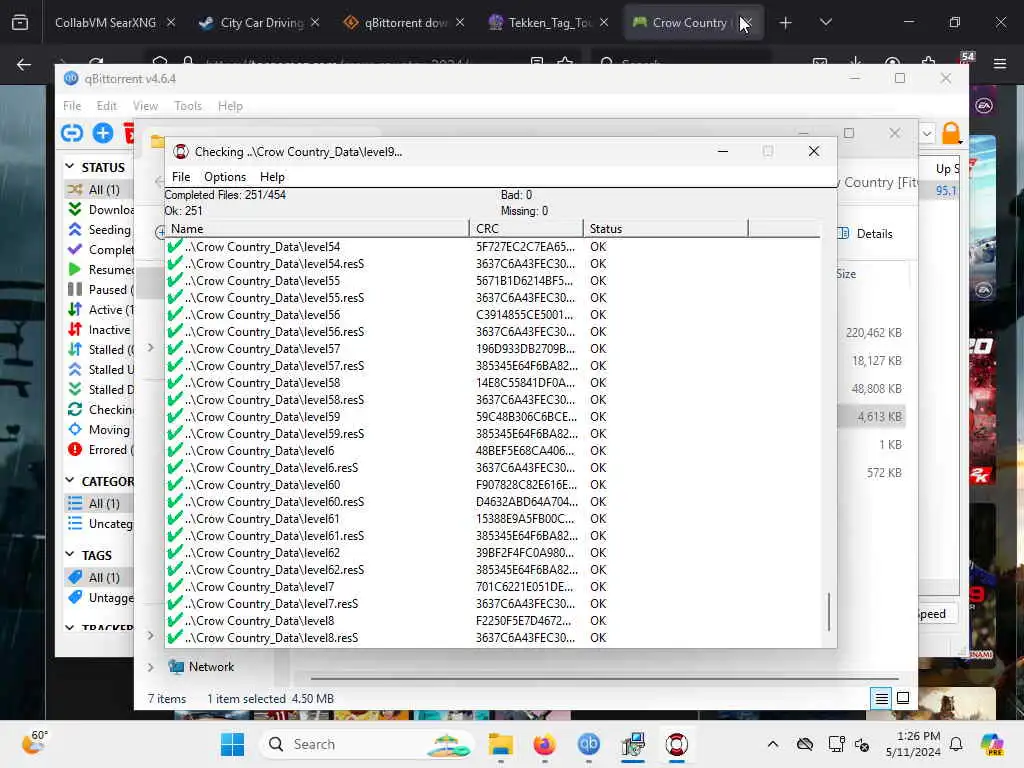1024x768 pixels.
Task: Sort by Name column header
Action: (317, 229)
